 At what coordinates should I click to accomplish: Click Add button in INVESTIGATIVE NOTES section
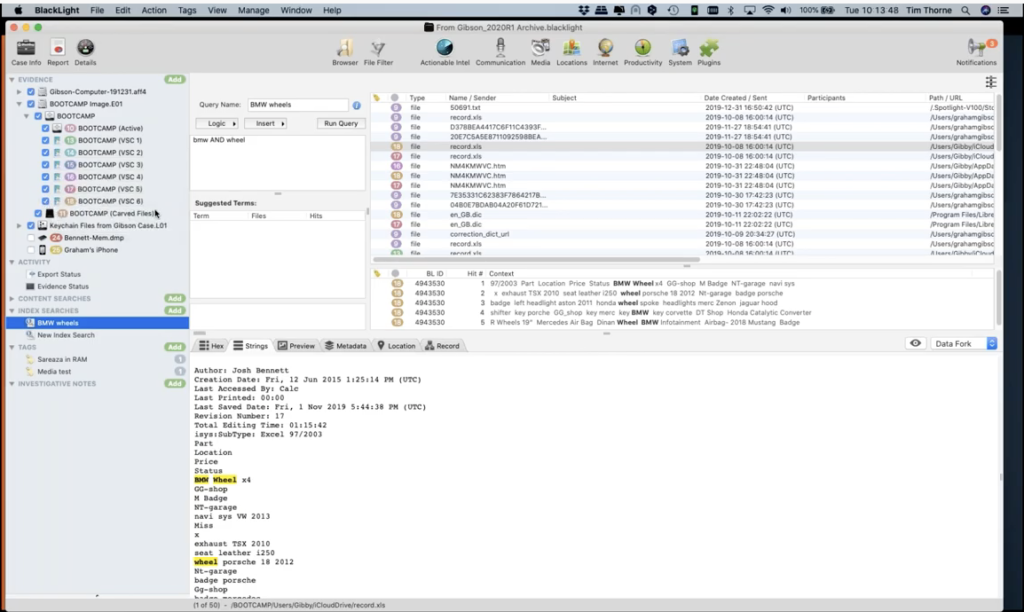[174, 383]
